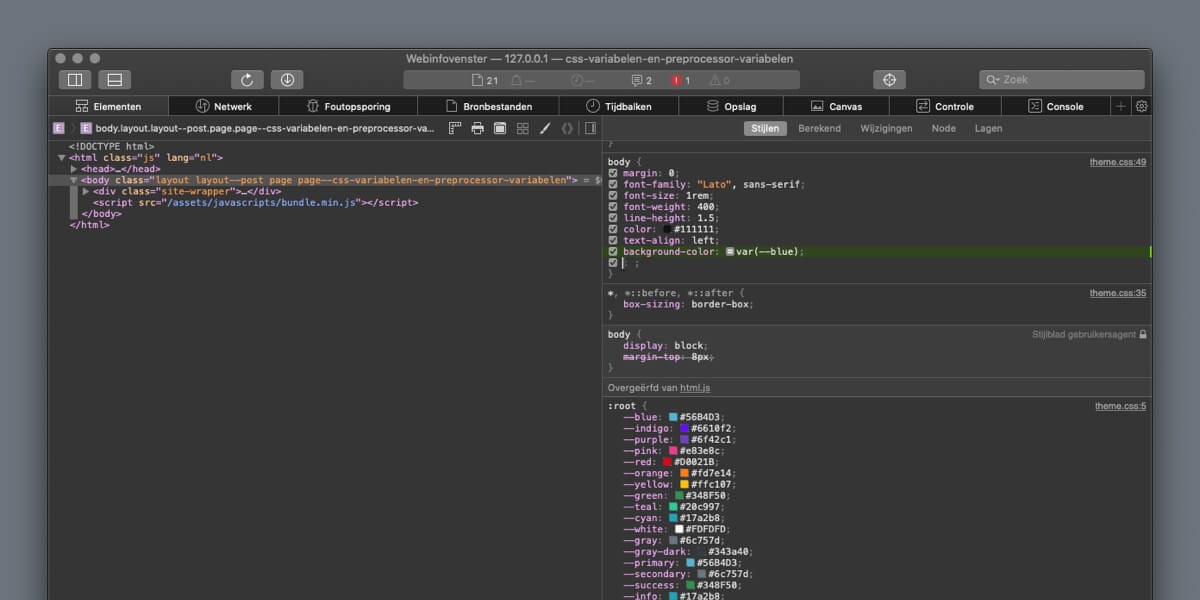Open Web Inspector settings gear
1200x600 pixels.
click(x=1142, y=106)
